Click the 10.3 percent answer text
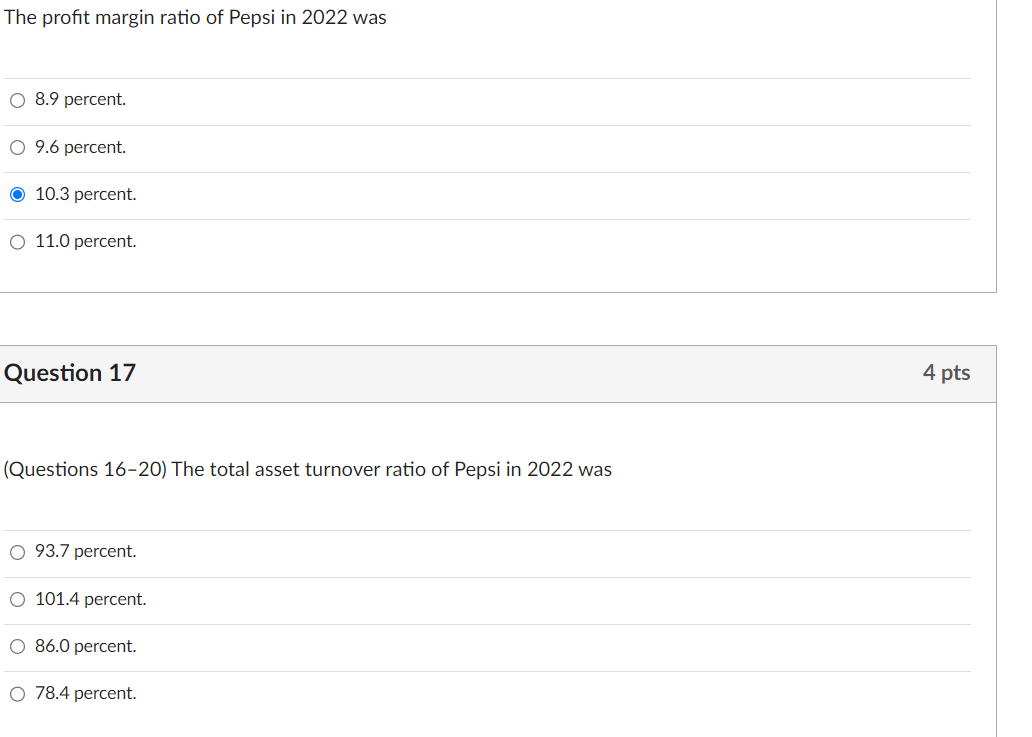Viewport: 1032px width, 737px height. [85, 194]
